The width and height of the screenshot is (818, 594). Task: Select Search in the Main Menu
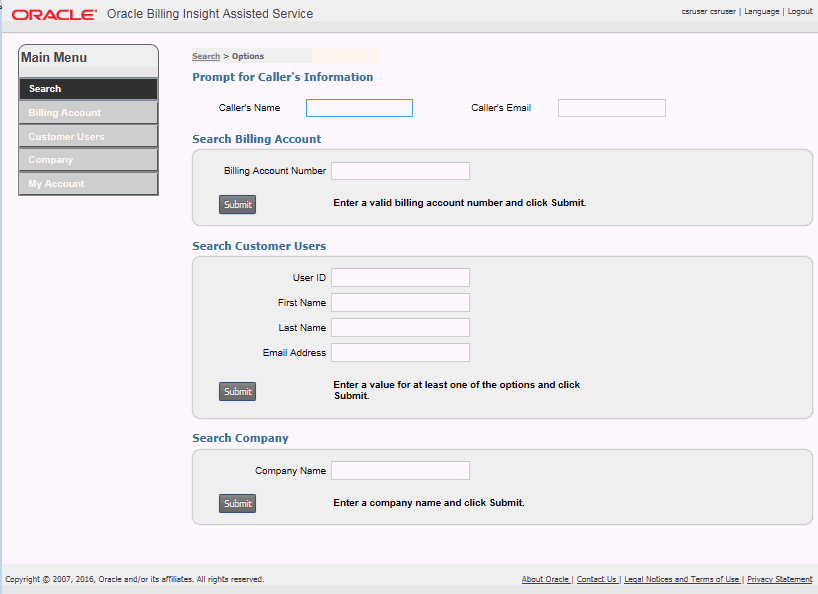88,89
